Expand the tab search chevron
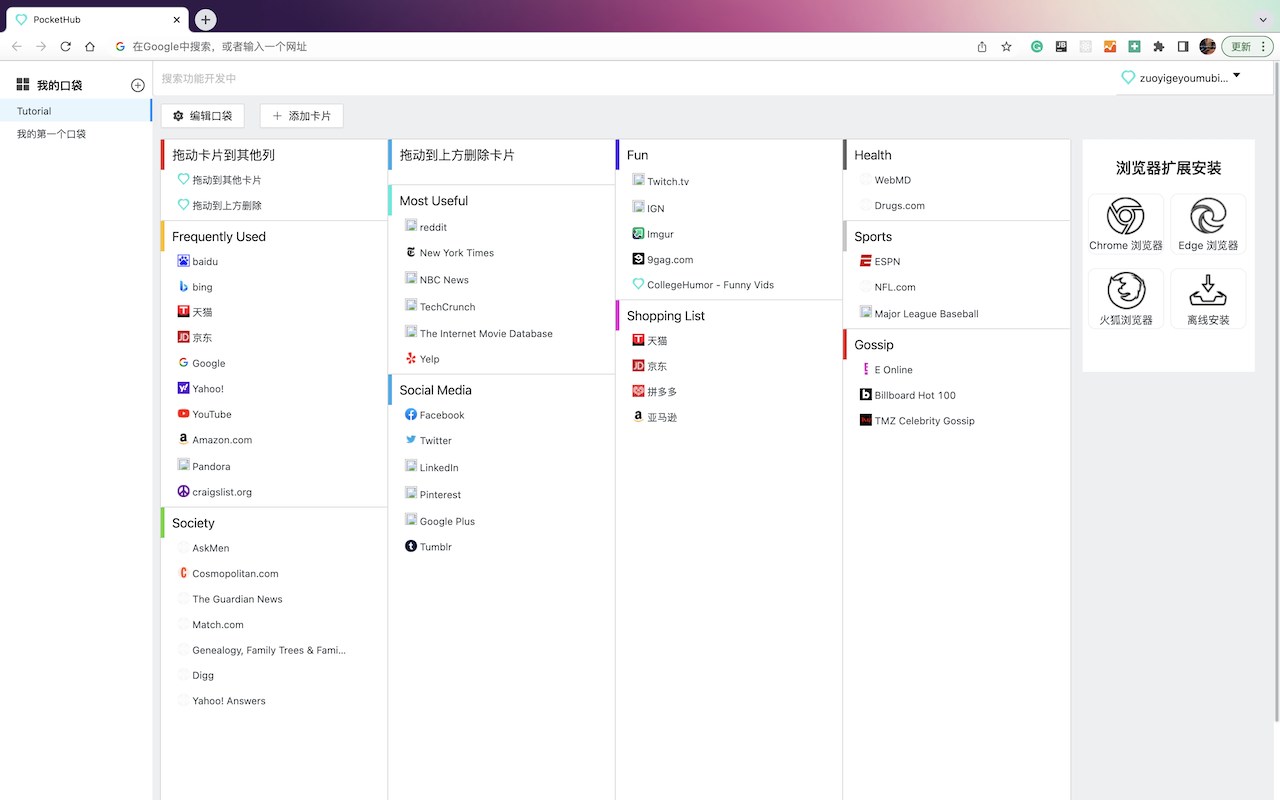1280x800 pixels. tap(1263, 19)
